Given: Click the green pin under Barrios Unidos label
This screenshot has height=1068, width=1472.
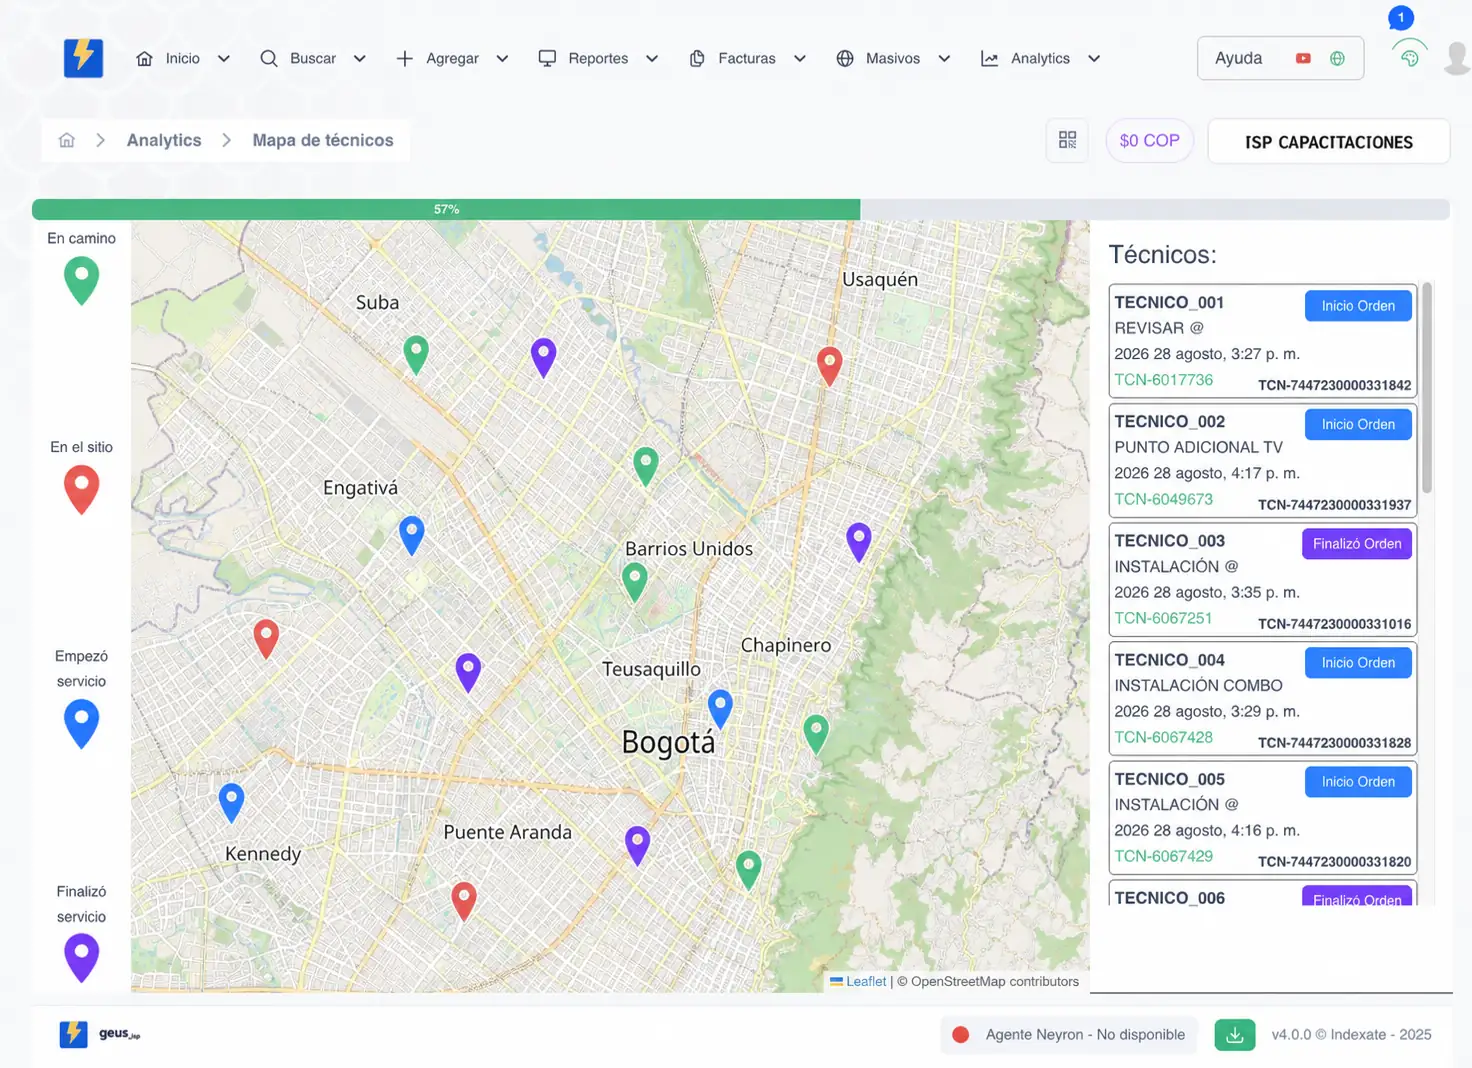Looking at the screenshot, I should click(x=634, y=582).
